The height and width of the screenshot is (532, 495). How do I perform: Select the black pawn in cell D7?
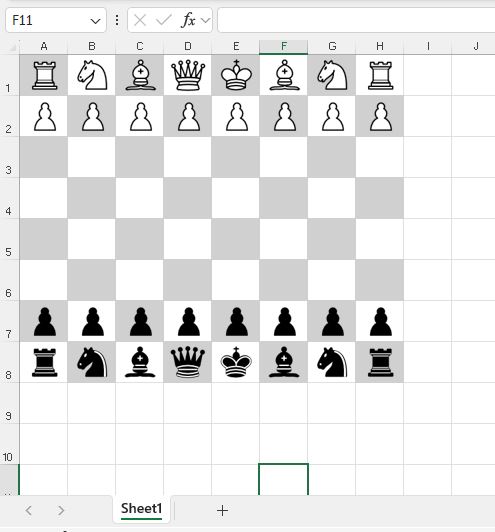[189, 322]
